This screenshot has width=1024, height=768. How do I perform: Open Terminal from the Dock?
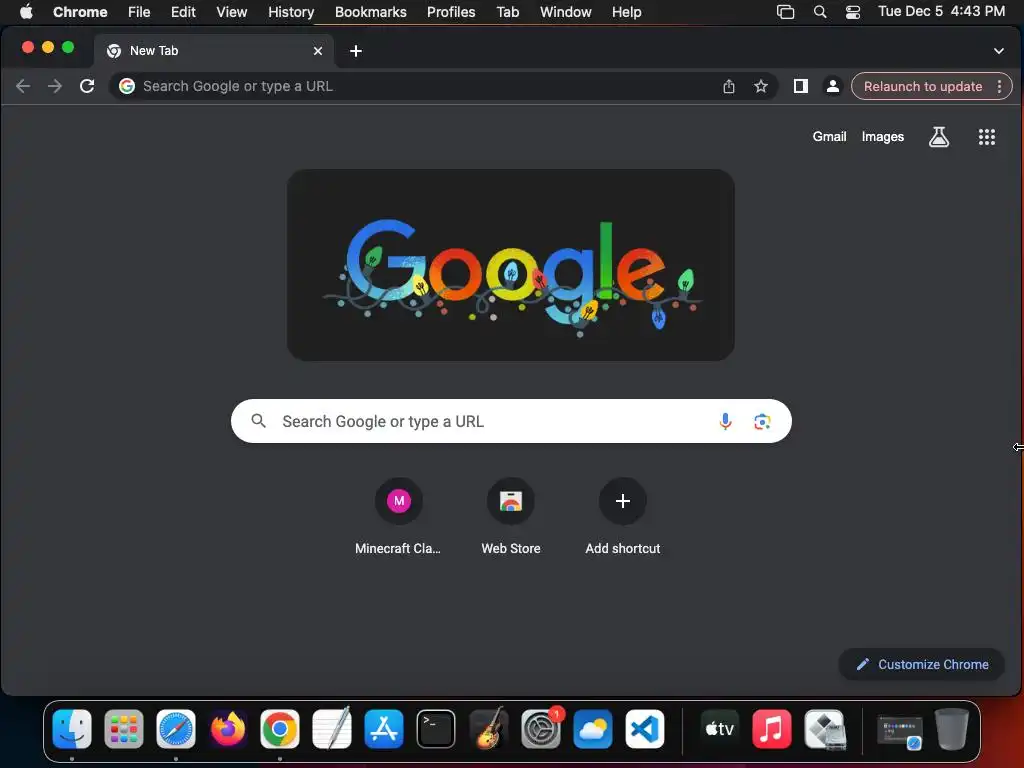436,729
